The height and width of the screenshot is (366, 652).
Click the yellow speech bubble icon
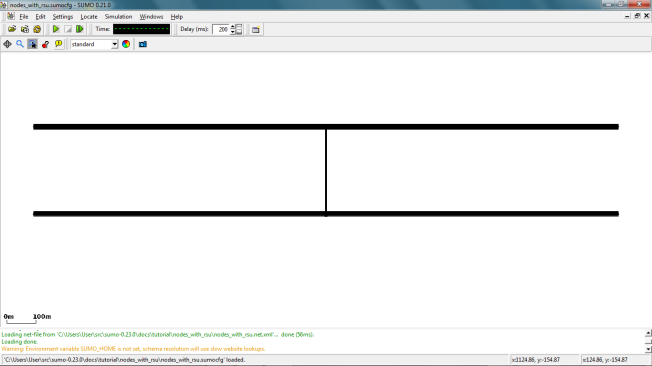pos(58,44)
